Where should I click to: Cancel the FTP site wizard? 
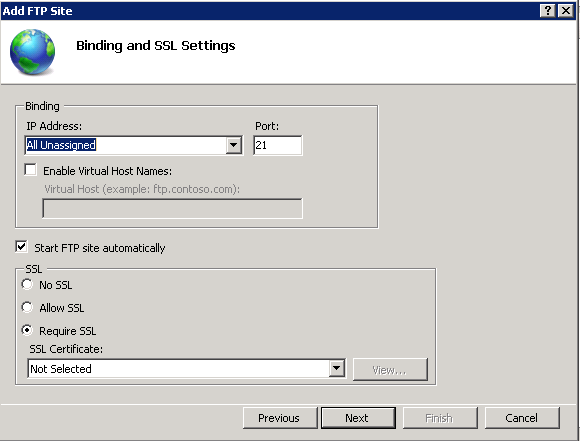click(x=522, y=418)
